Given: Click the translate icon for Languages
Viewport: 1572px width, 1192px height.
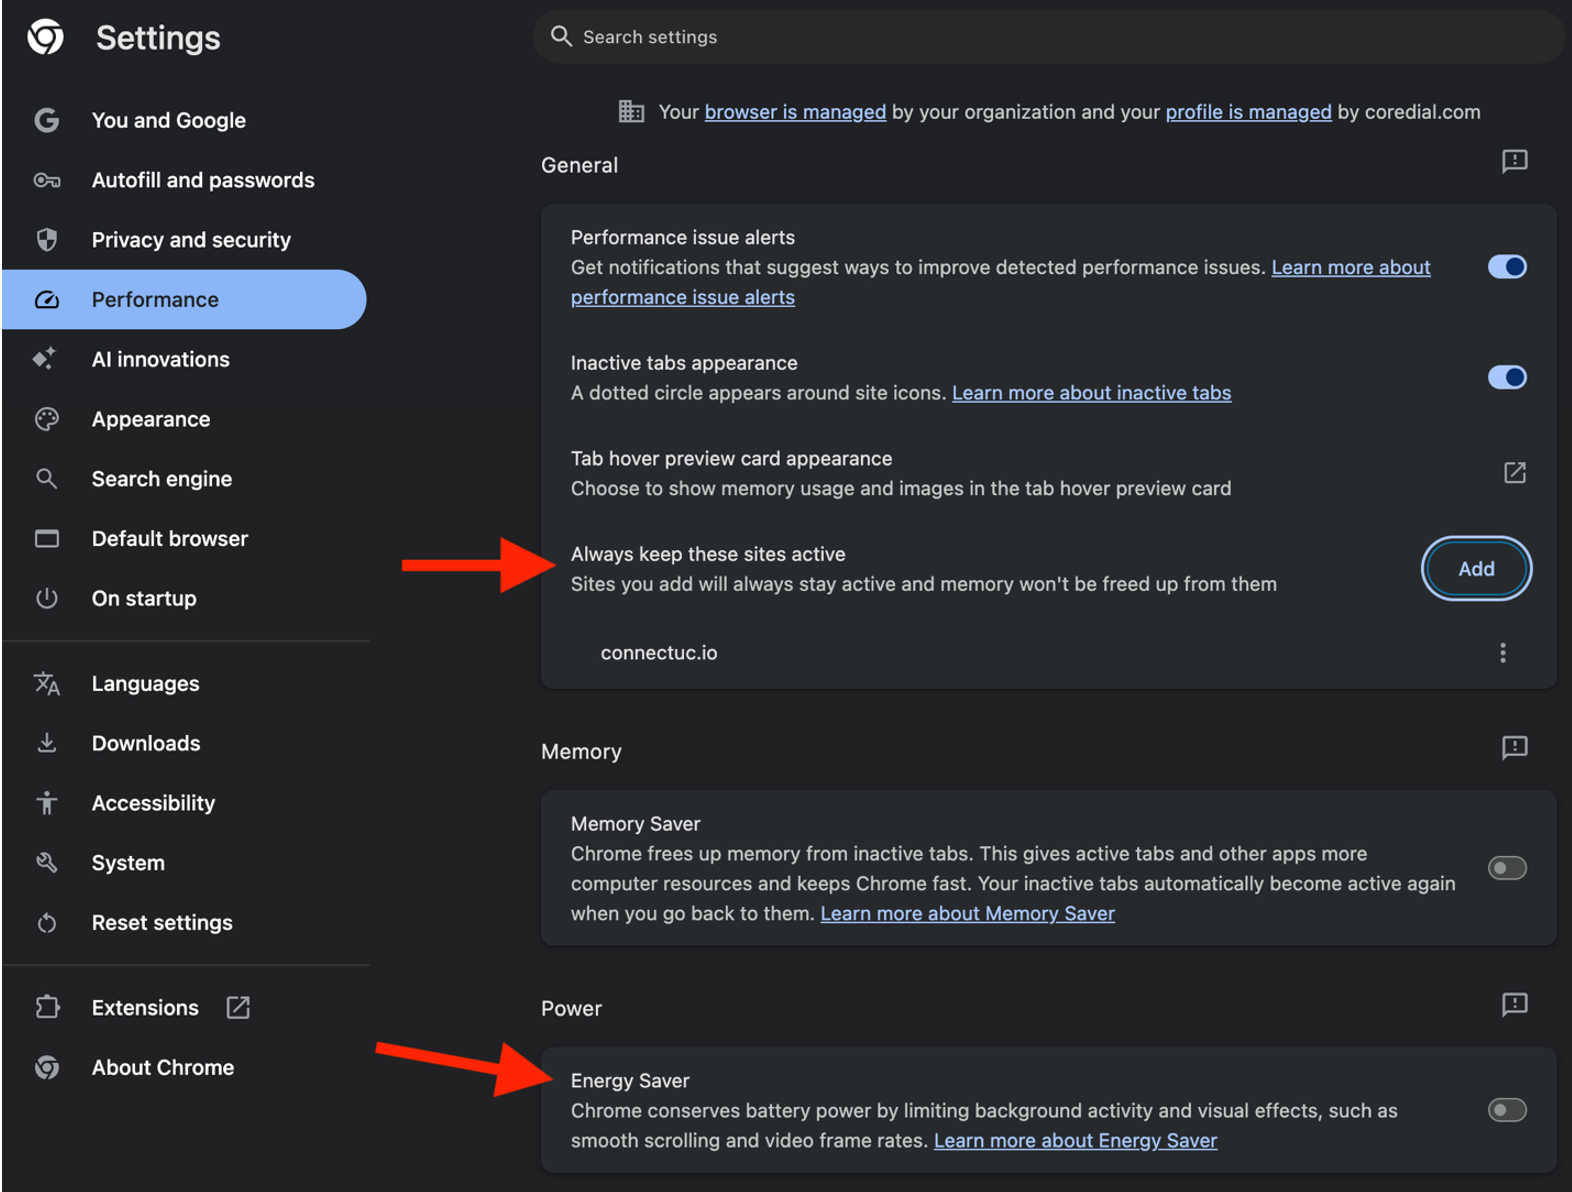Looking at the screenshot, I should tap(46, 684).
